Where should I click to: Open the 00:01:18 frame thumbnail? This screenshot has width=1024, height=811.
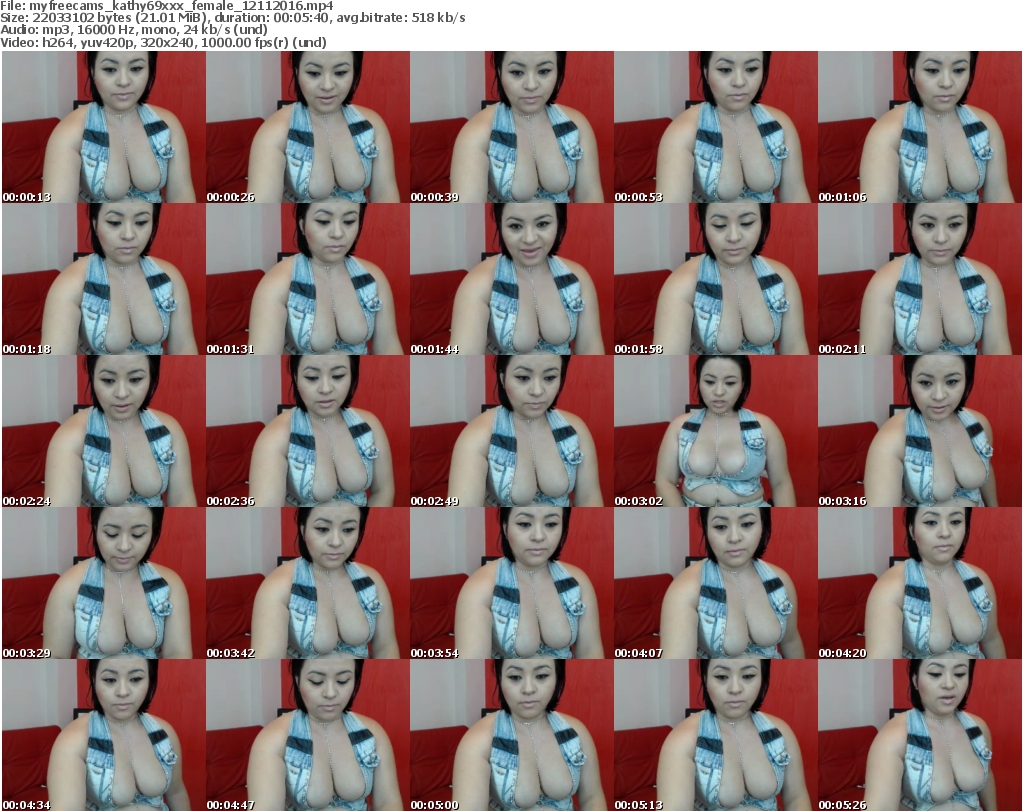pos(103,279)
